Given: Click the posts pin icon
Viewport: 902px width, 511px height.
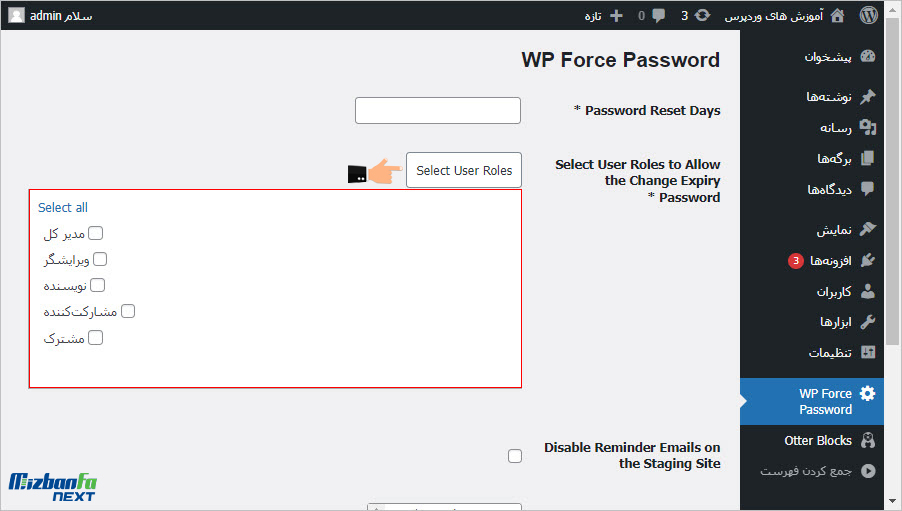Looking at the screenshot, I should pos(867,97).
